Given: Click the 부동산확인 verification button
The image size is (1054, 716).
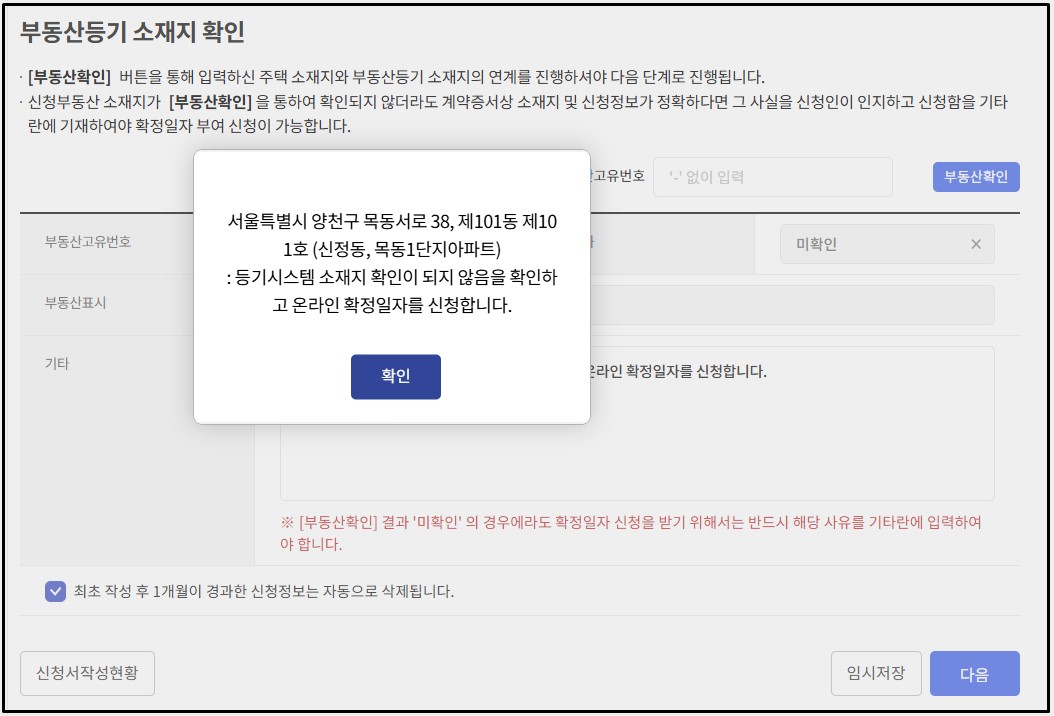Looking at the screenshot, I should (975, 176).
